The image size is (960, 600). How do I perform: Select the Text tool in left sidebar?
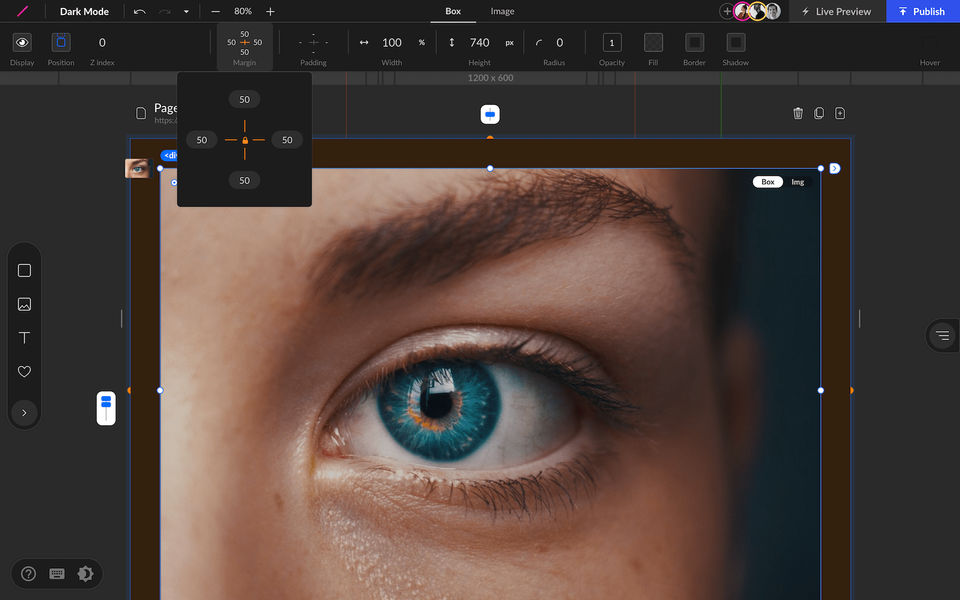point(24,338)
